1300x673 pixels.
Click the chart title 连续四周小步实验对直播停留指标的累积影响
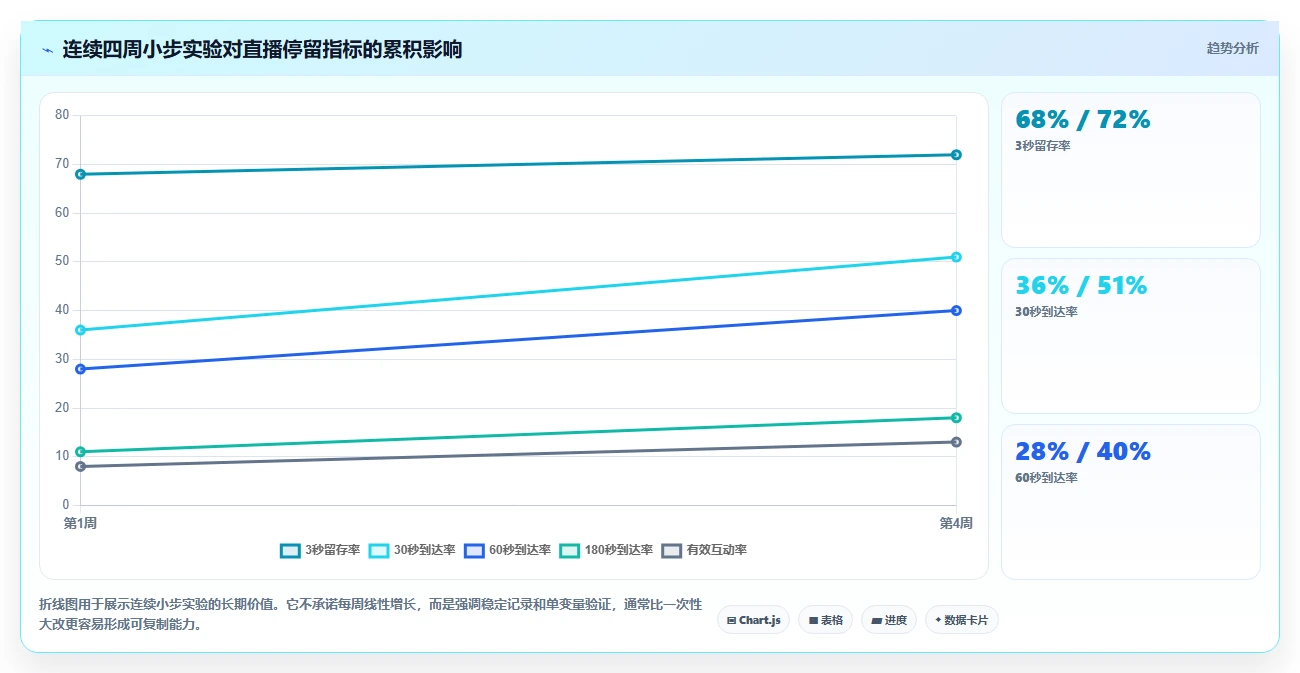(262, 49)
